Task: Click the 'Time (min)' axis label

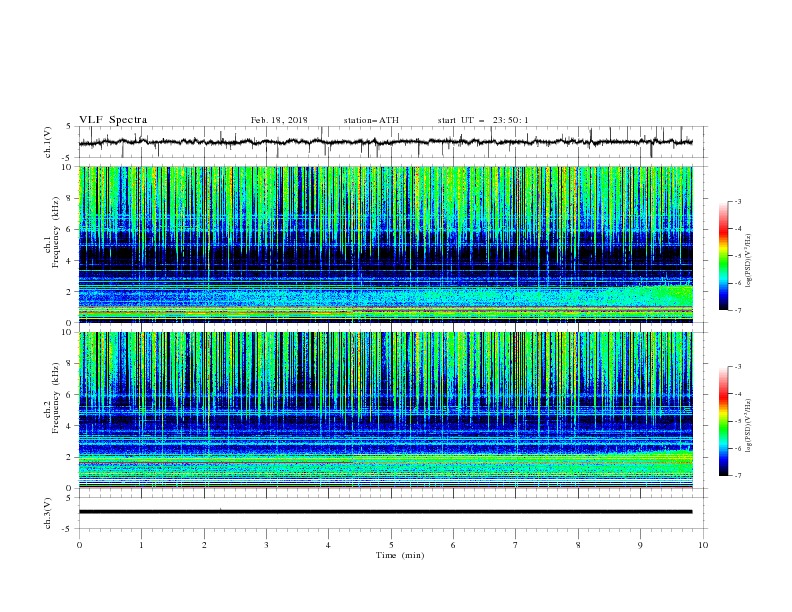Action: [x=400, y=555]
